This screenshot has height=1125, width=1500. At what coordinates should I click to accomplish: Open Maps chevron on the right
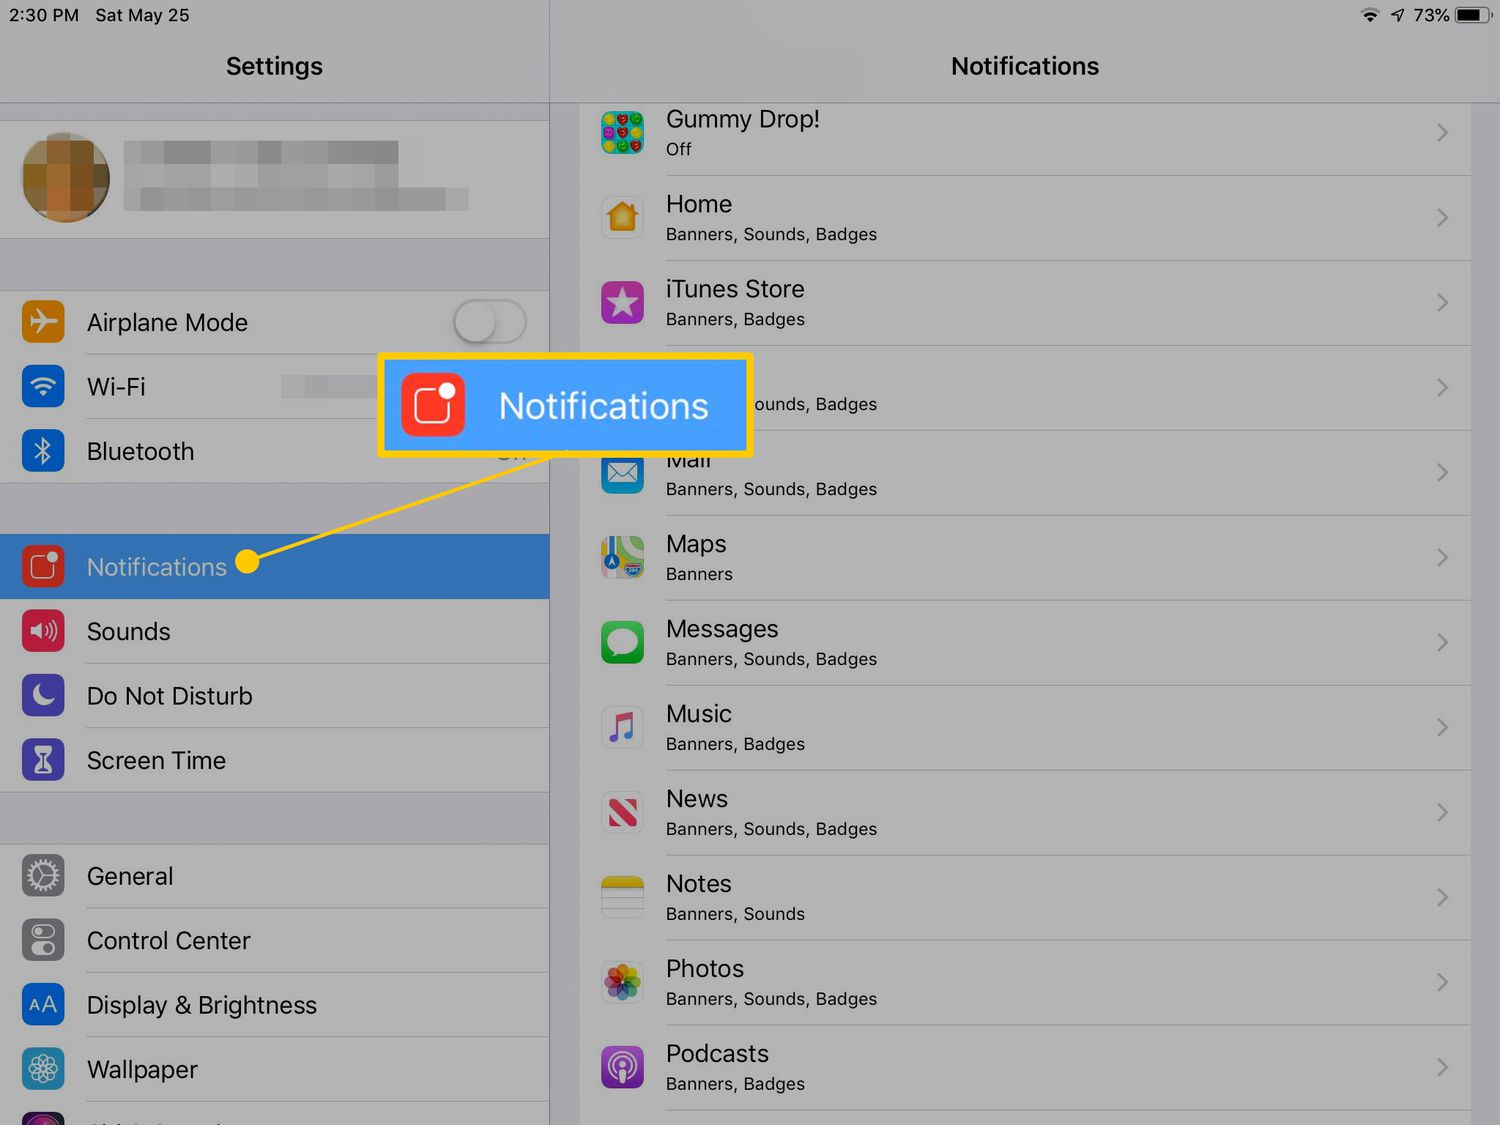(1442, 558)
